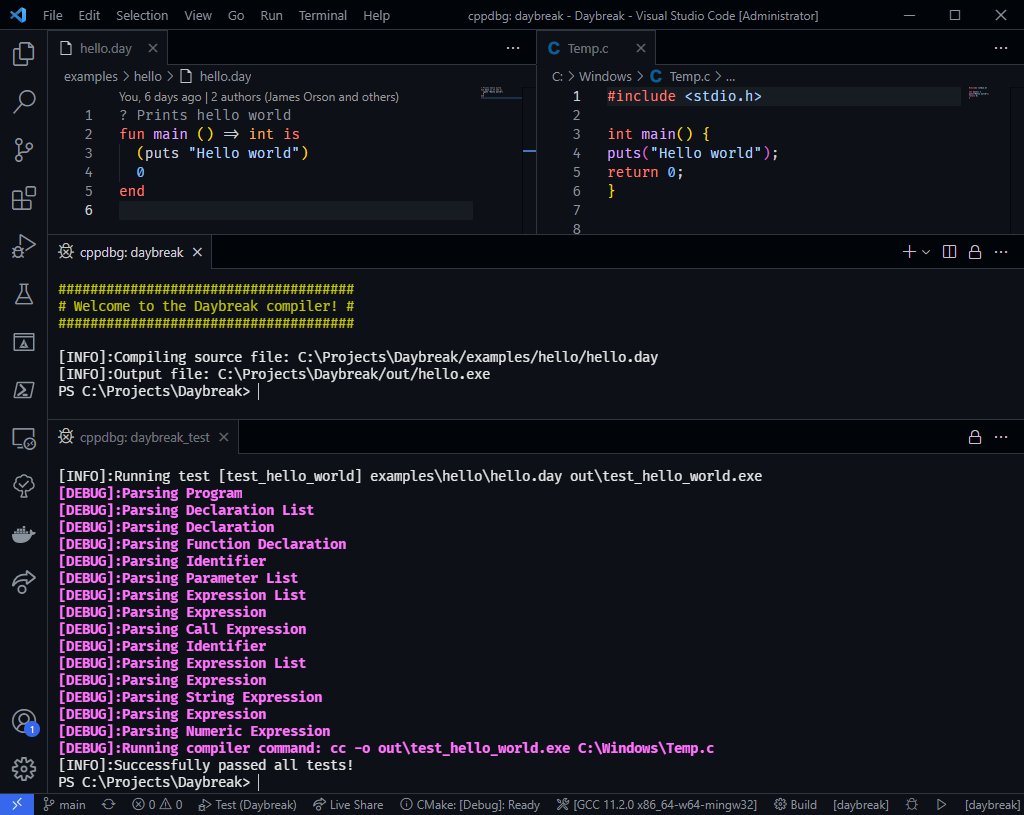The height and width of the screenshot is (815, 1024).
Task: Open the Run menu
Action: click(x=272, y=15)
